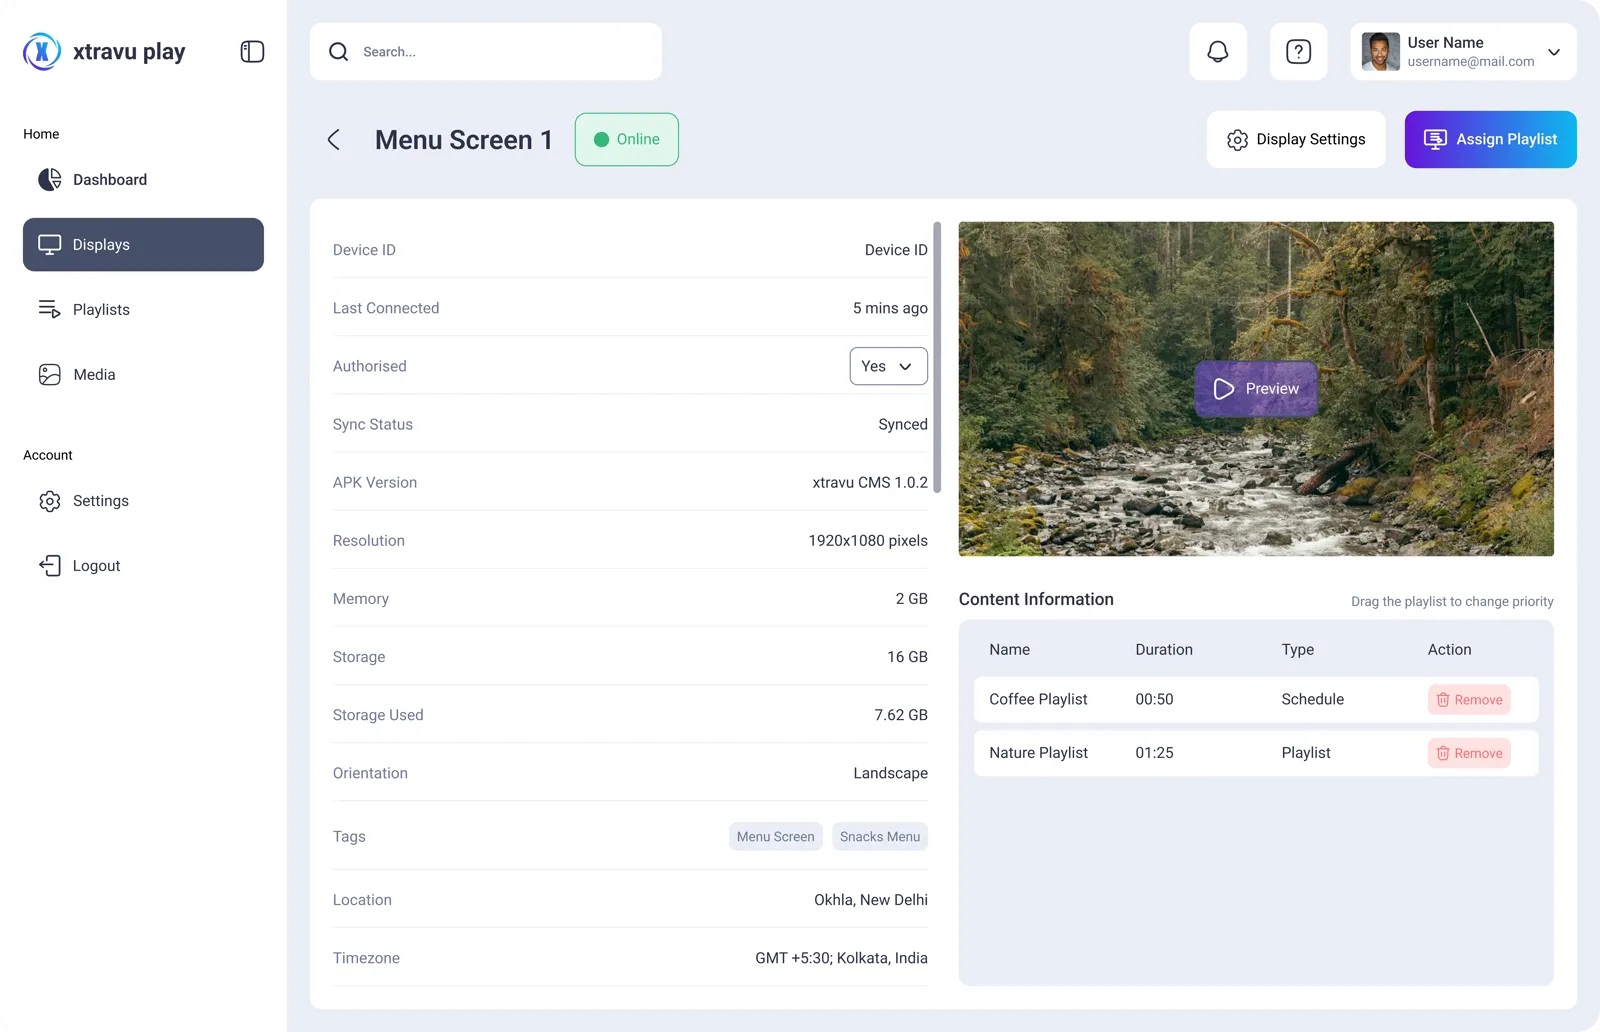Expand the Authorised Yes dropdown

click(888, 366)
